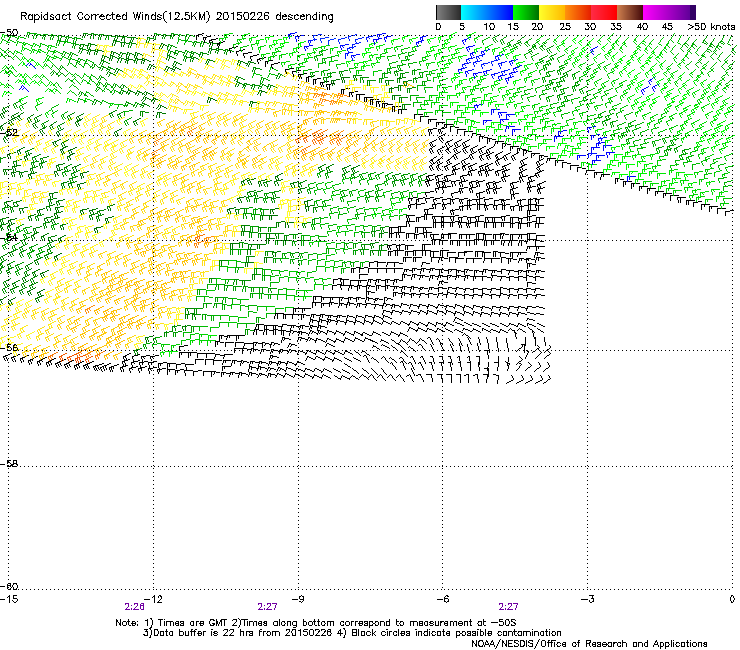740x650 pixels.
Task: Click the yellow 20–25 knots legend swatch
Action: 552,12
